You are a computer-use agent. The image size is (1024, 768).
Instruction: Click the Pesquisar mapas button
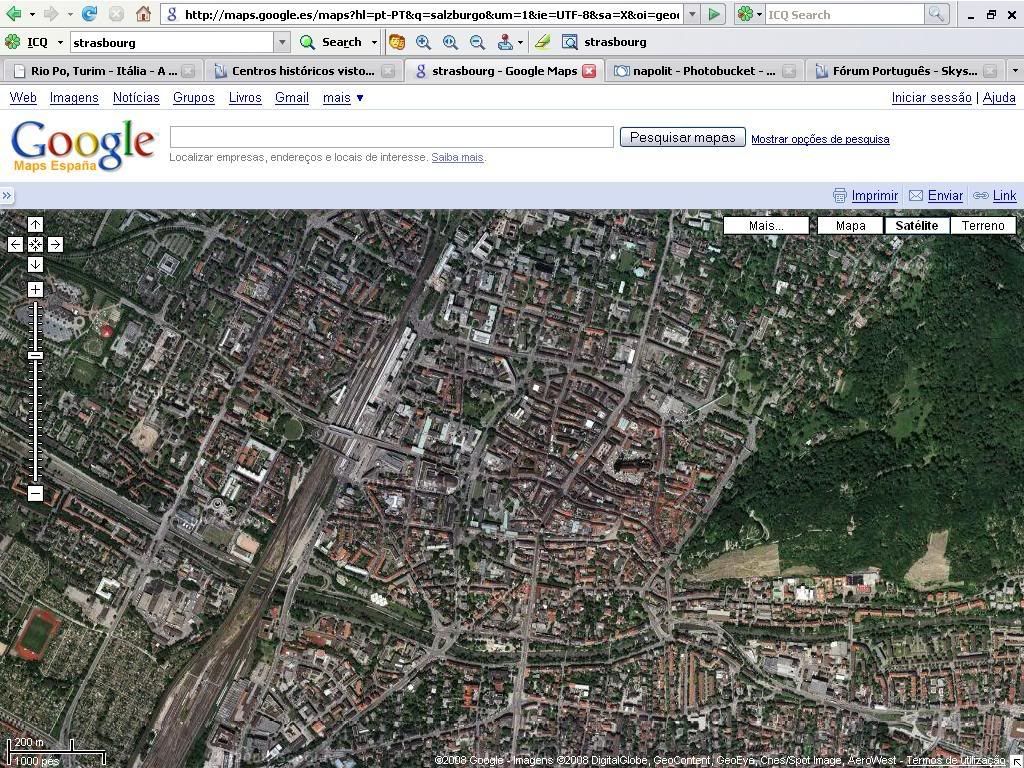tap(682, 137)
